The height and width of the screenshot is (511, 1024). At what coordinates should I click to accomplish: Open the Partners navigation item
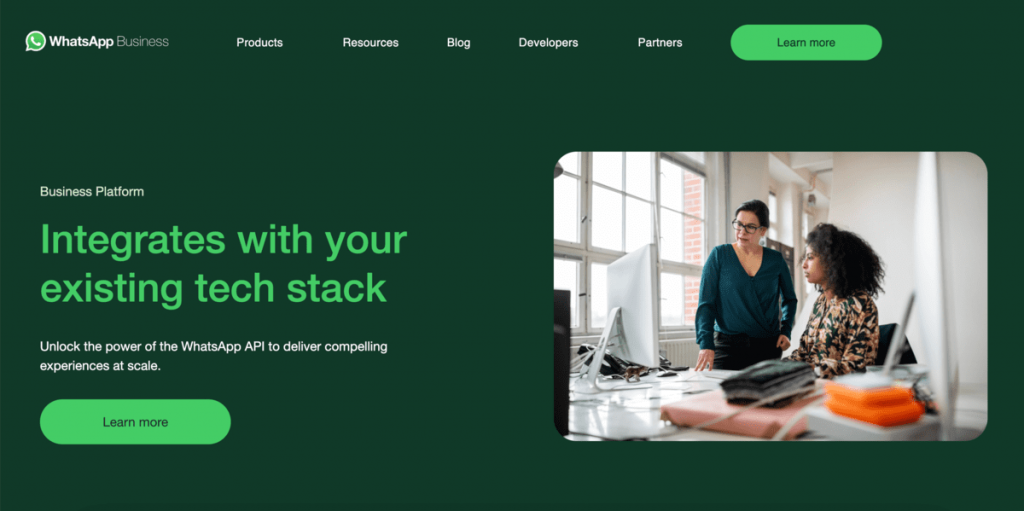(660, 42)
